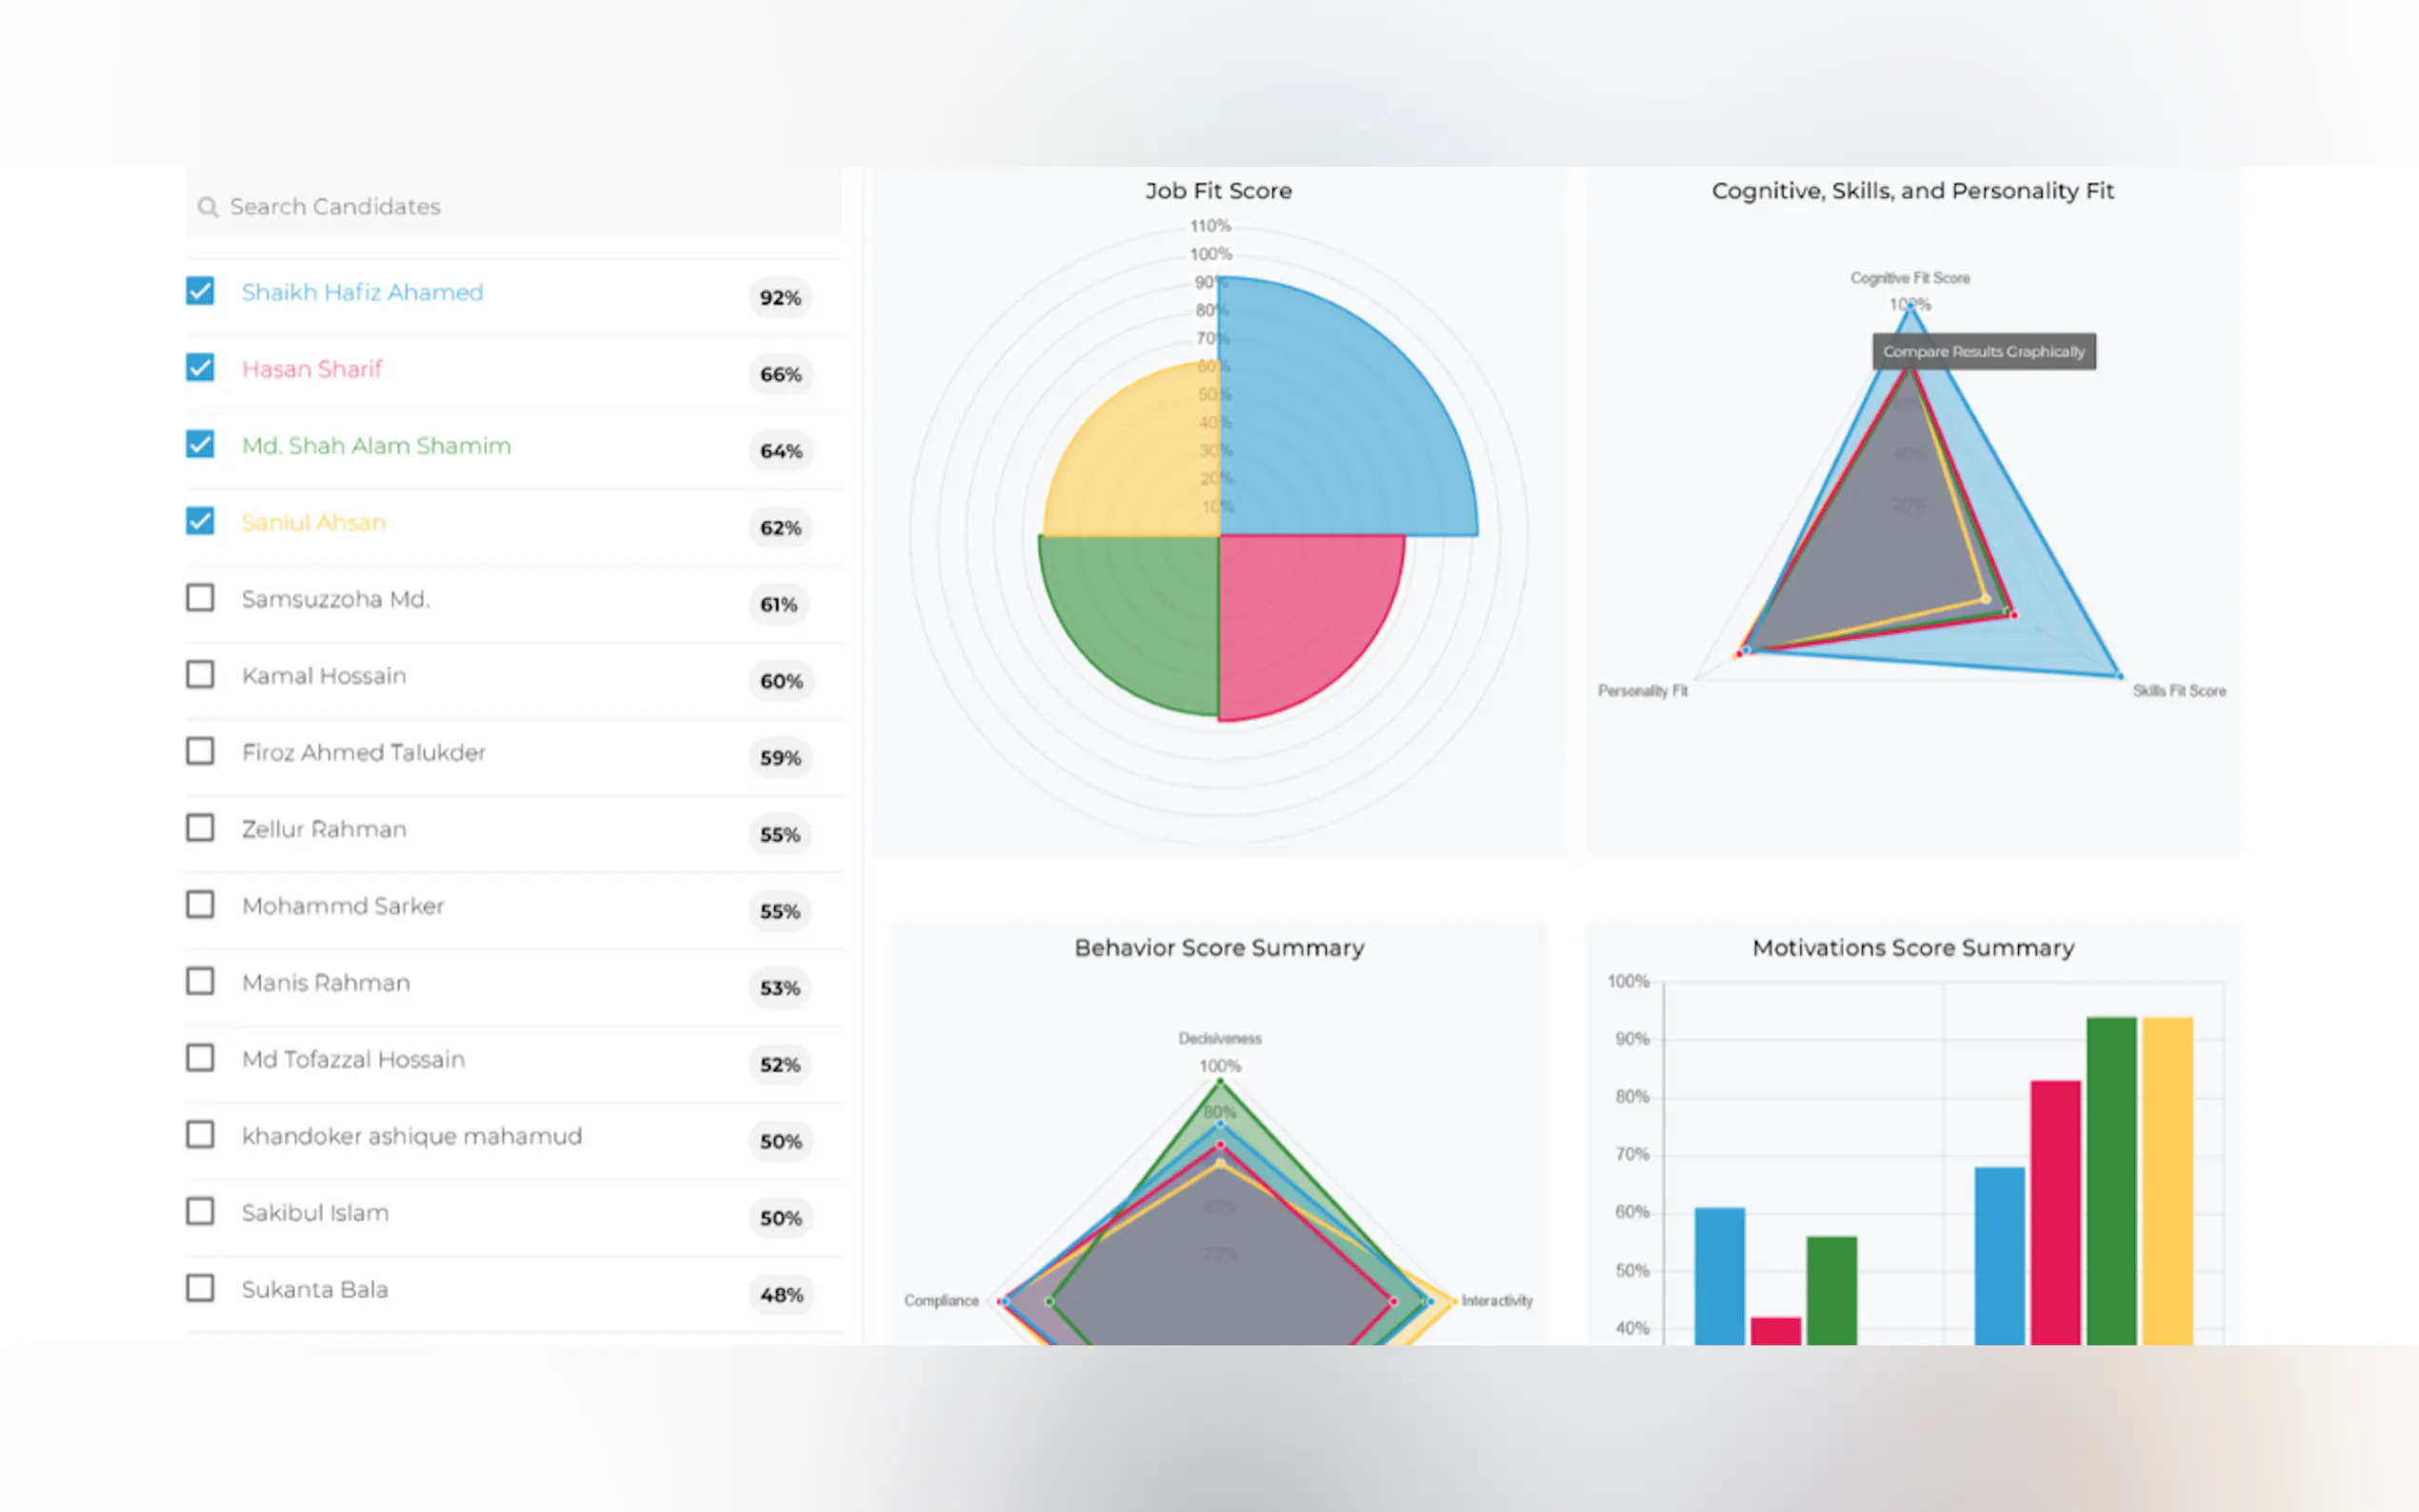The height and width of the screenshot is (1512, 2419).
Task: Click pink segment of Job Fit chart
Action: pyautogui.click(x=1300, y=620)
